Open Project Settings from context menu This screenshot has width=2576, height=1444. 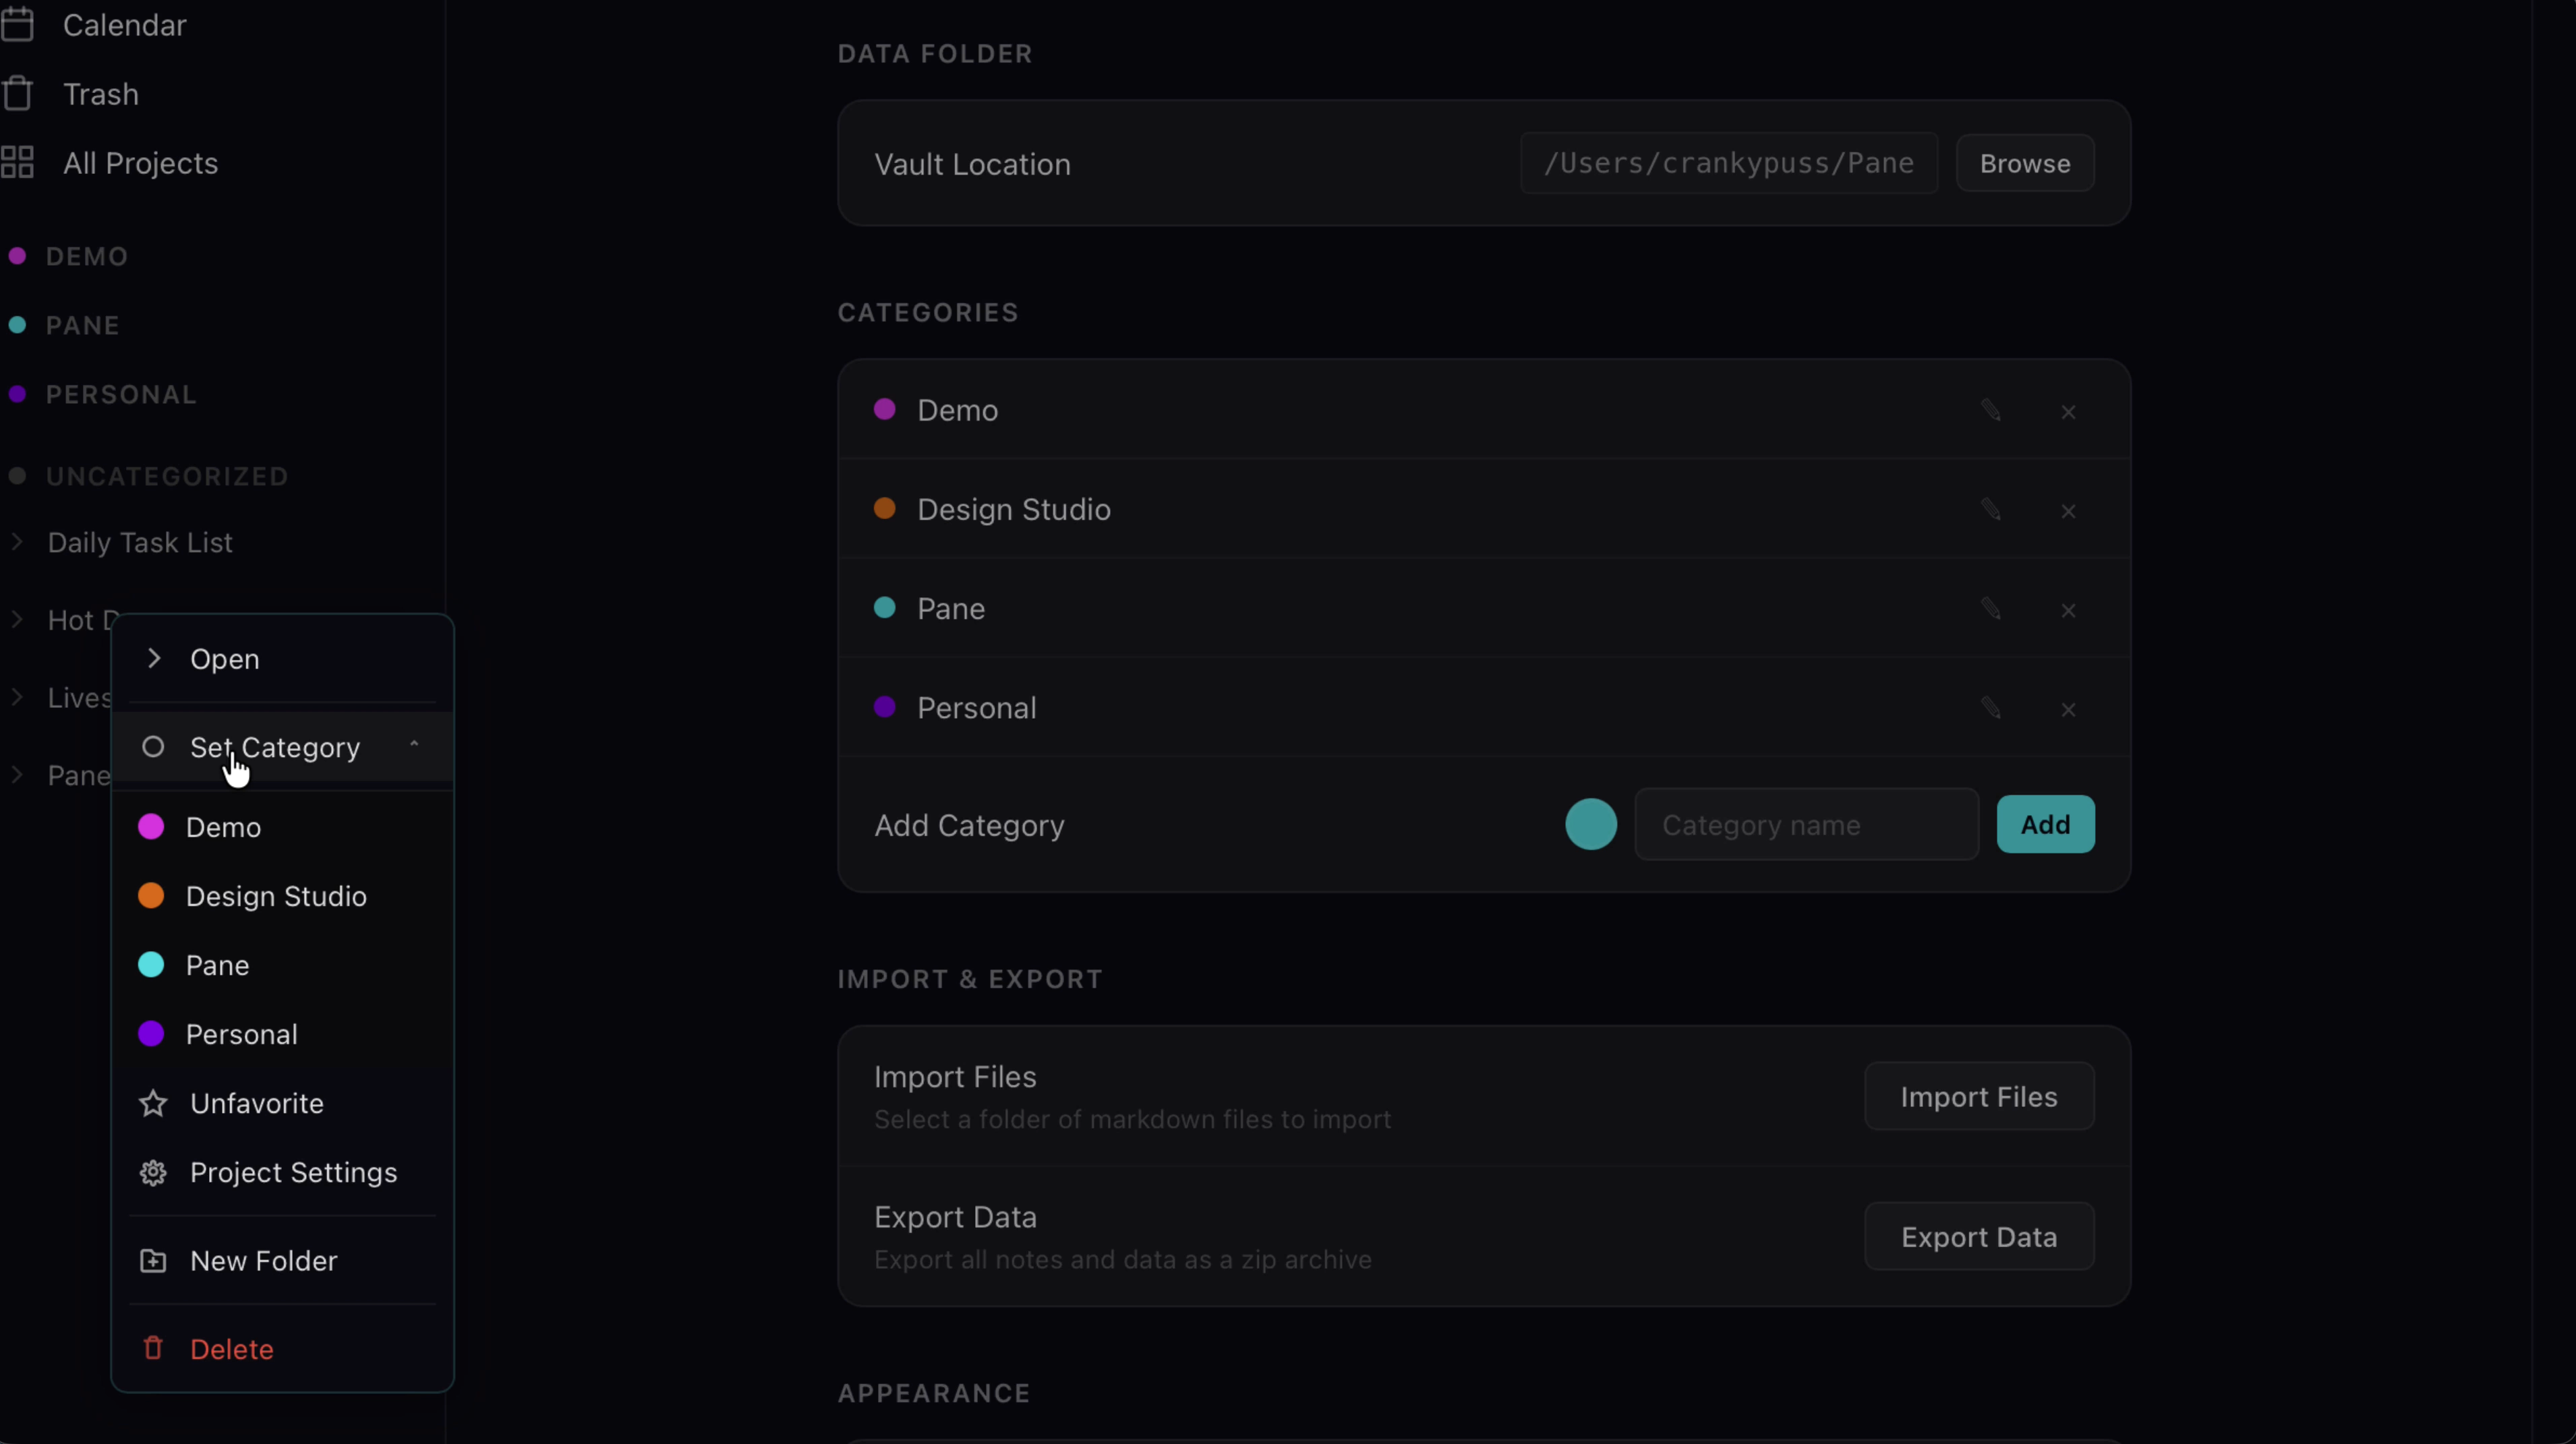pyautogui.click(x=282, y=1172)
